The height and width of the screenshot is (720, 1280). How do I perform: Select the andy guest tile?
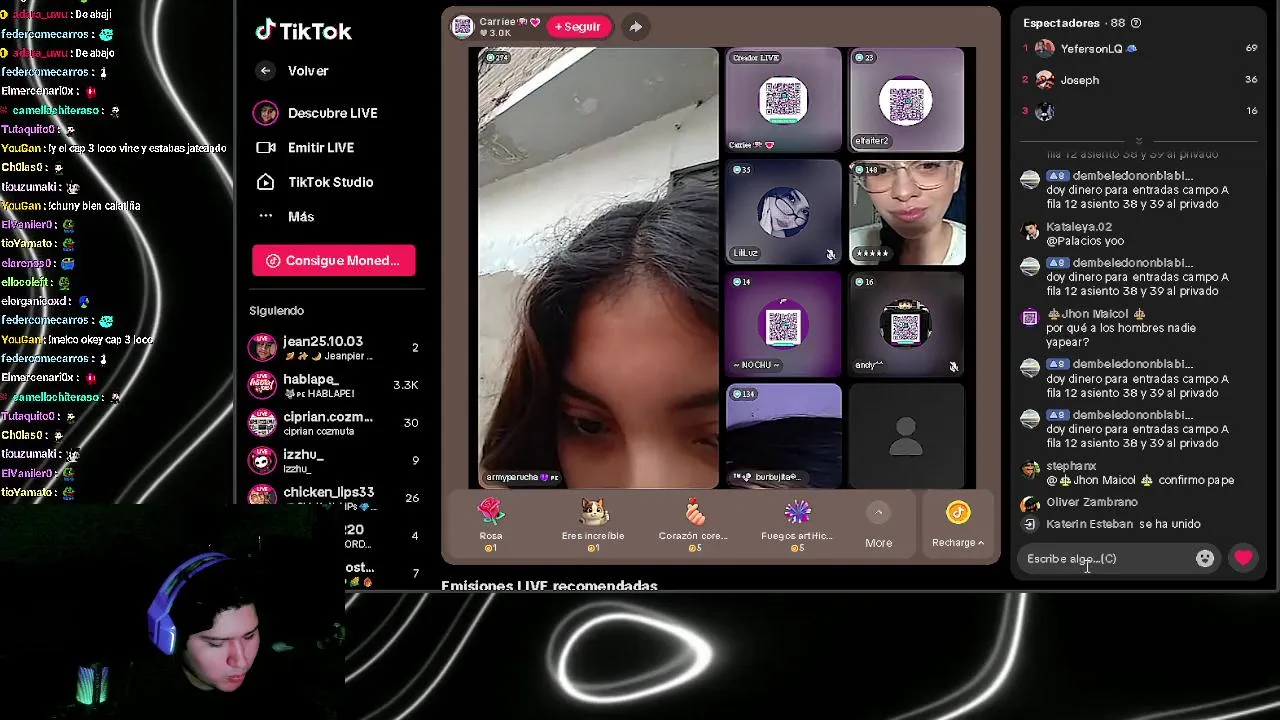(x=906, y=324)
